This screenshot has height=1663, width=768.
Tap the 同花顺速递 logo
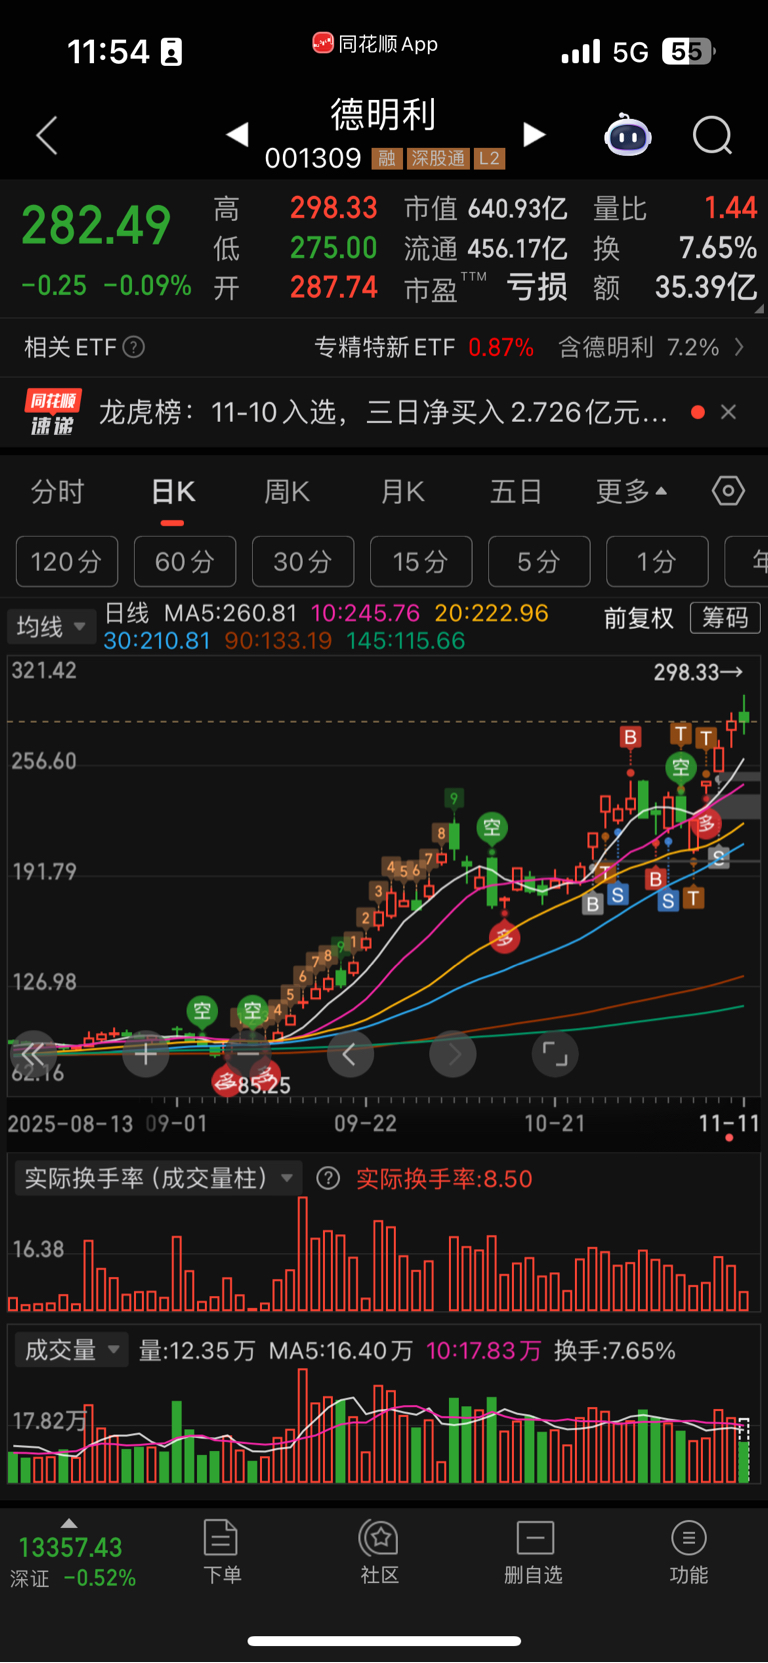pos(53,412)
